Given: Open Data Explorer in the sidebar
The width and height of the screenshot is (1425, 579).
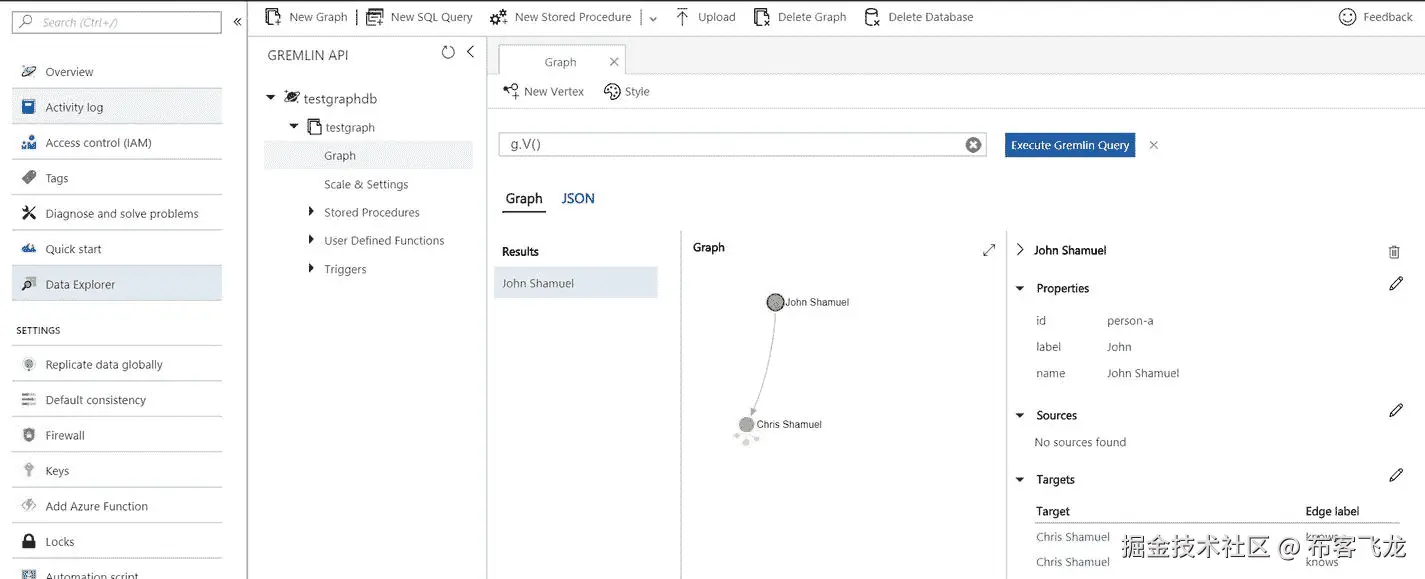Looking at the screenshot, I should [80, 285].
